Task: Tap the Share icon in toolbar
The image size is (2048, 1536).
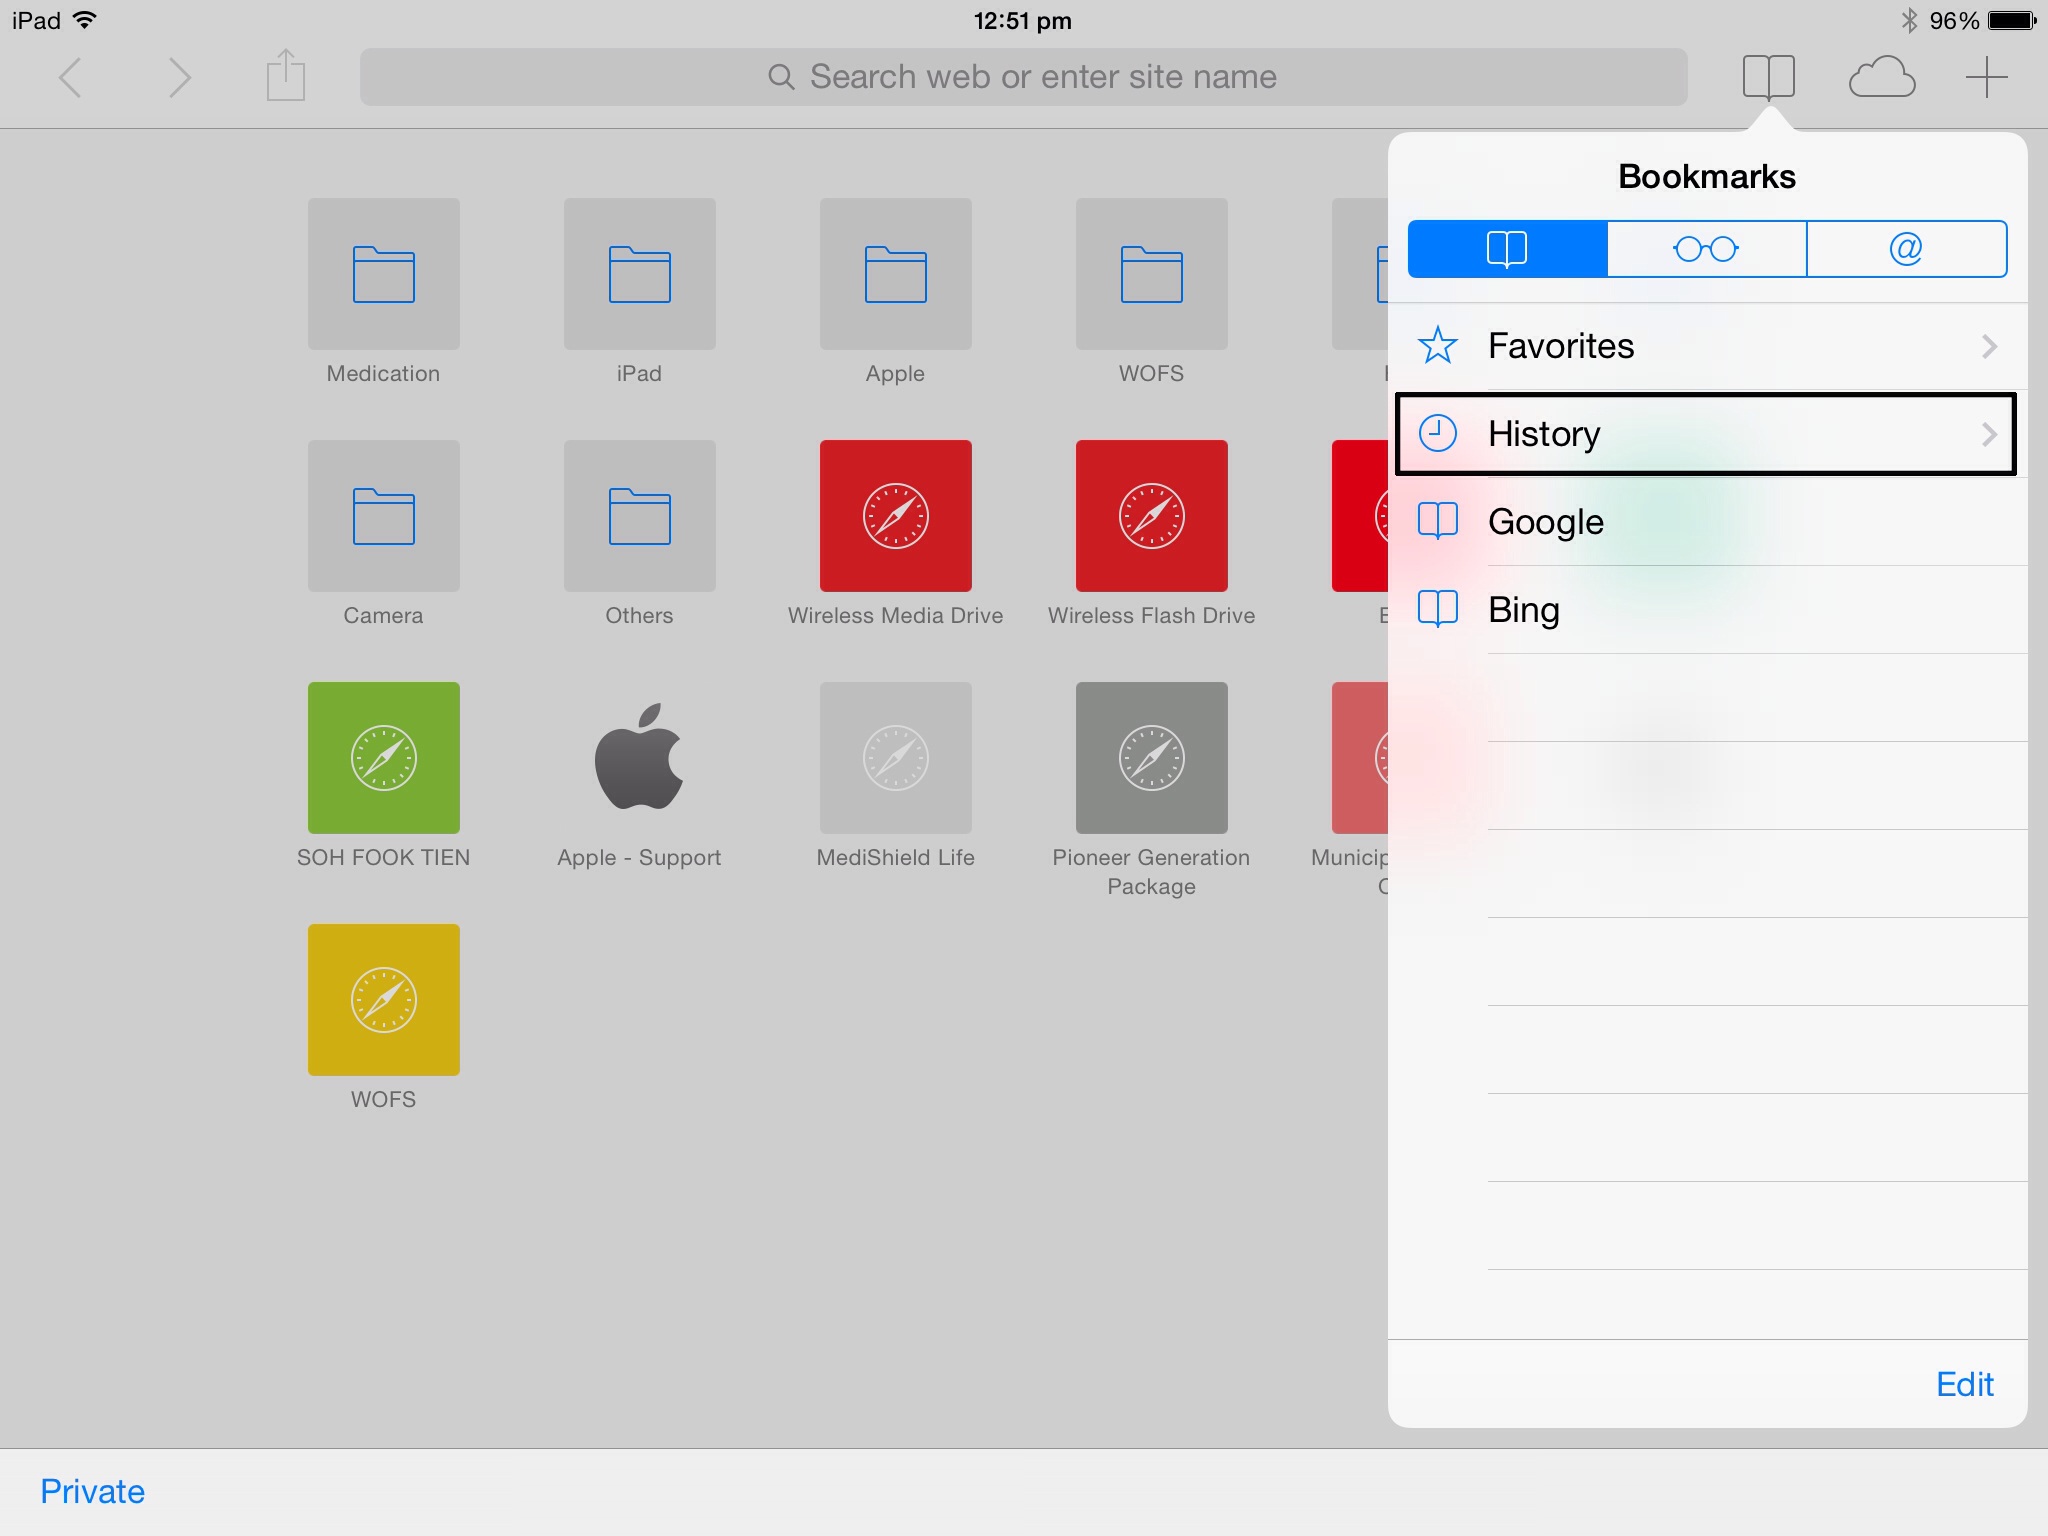Action: pos(285,76)
